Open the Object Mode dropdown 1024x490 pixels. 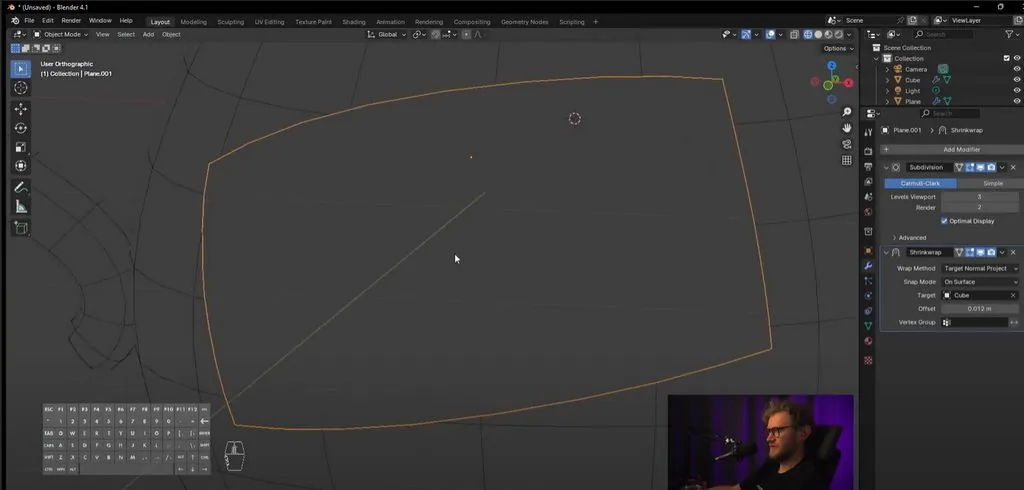click(61, 35)
